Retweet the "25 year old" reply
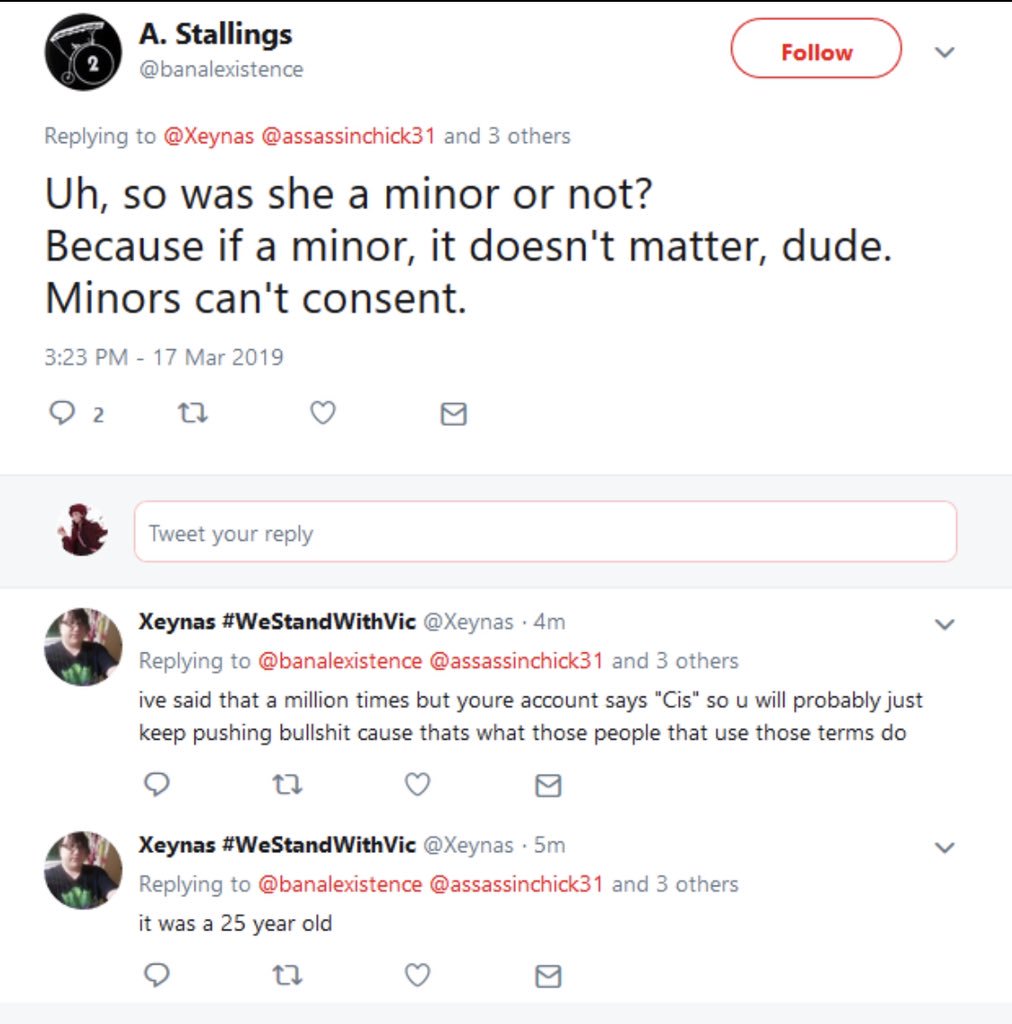The image size is (1012, 1024). pos(287,975)
